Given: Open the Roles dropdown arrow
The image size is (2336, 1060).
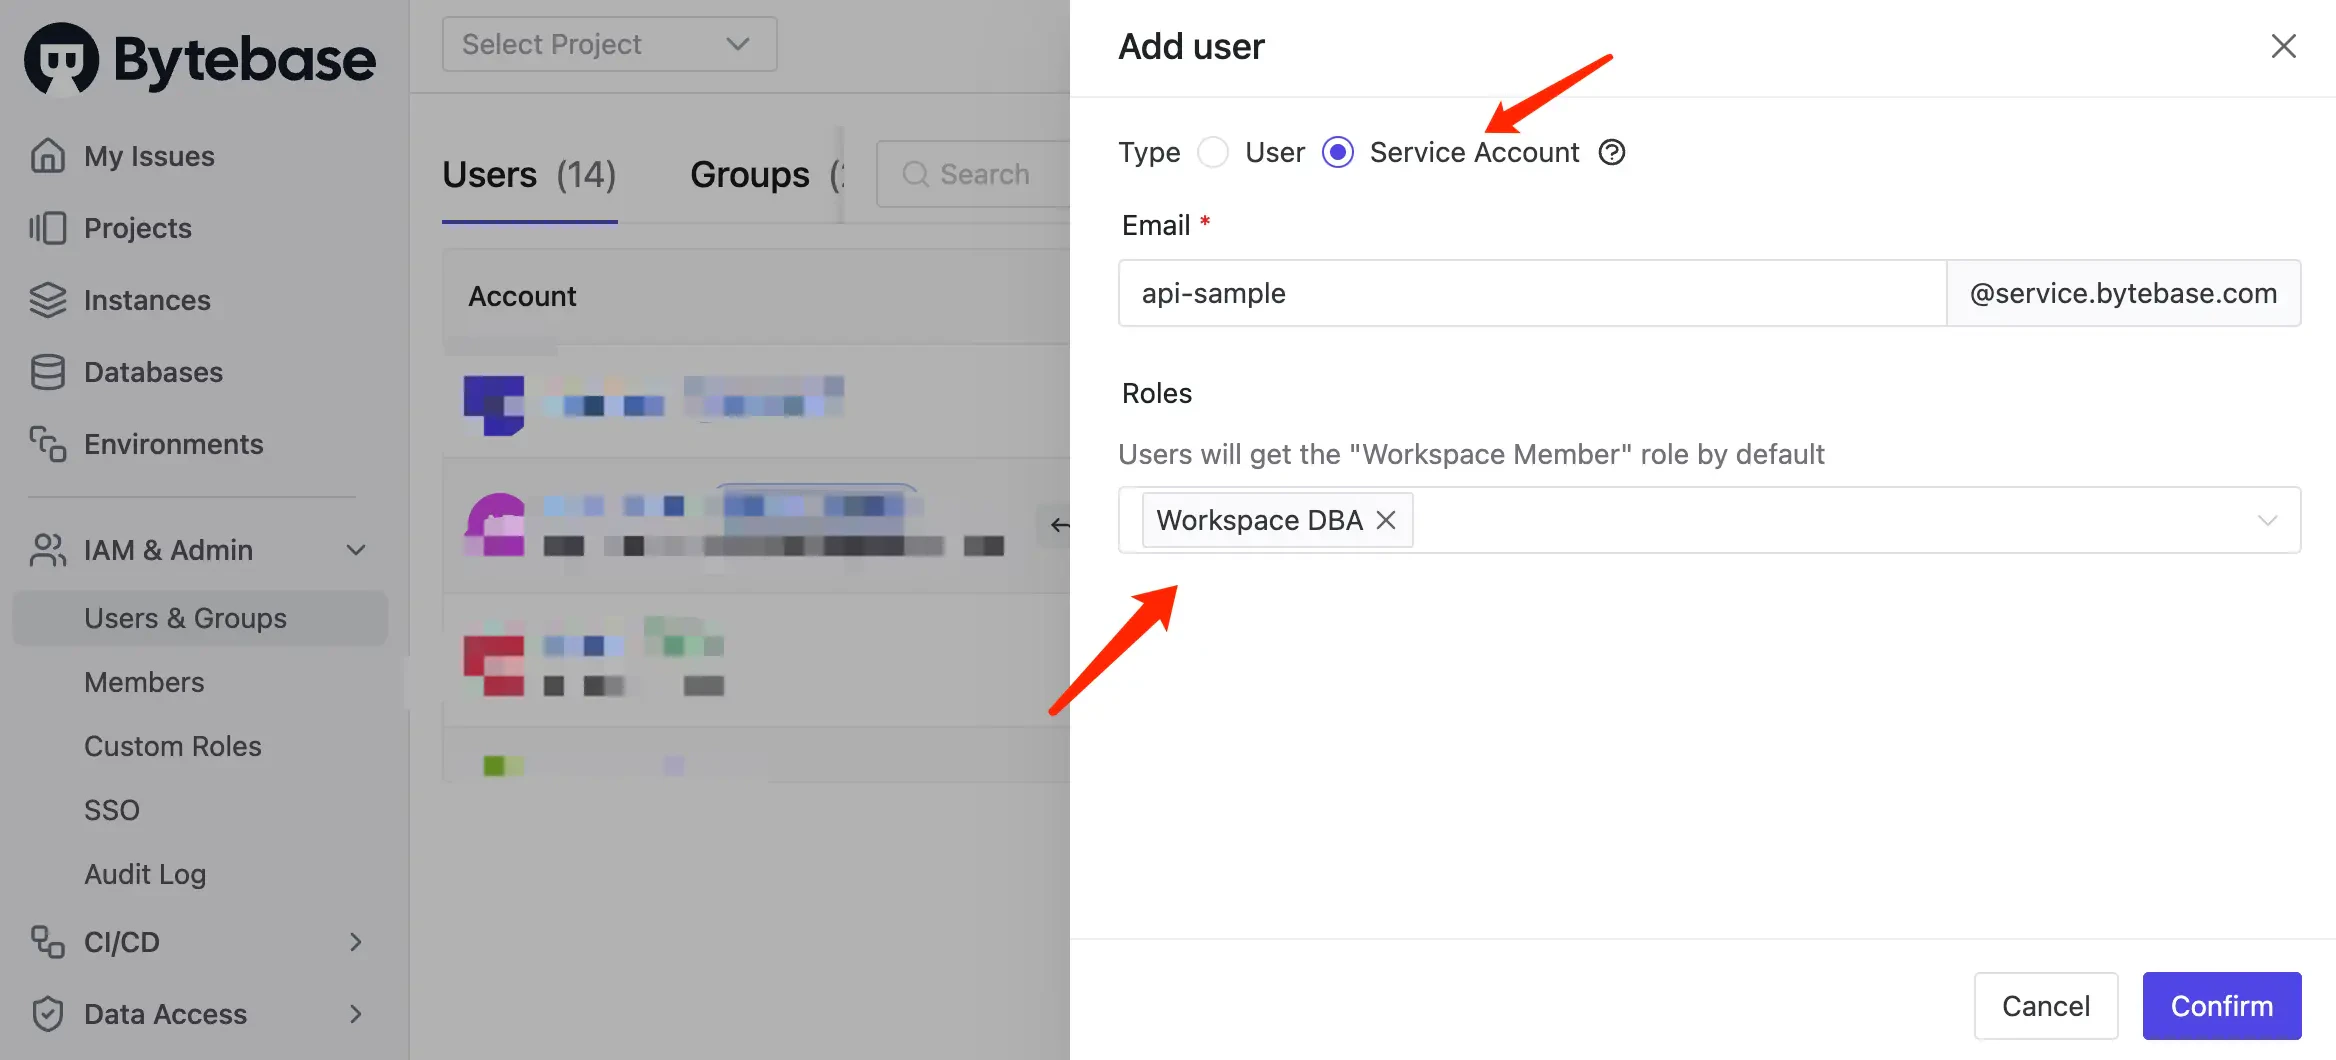Looking at the screenshot, I should [x=2267, y=520].
